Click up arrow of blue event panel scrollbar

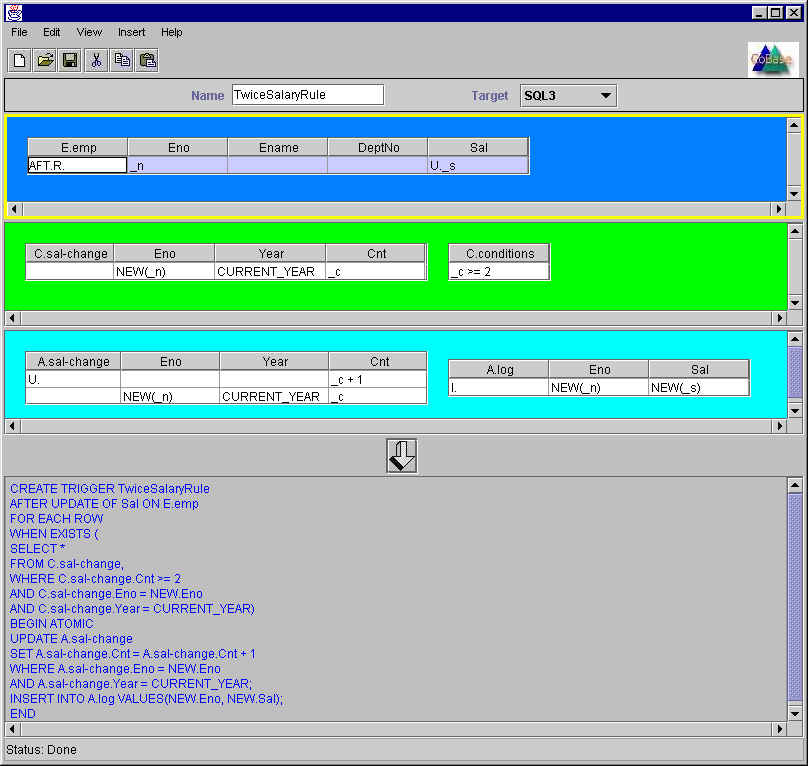[794, 125]
